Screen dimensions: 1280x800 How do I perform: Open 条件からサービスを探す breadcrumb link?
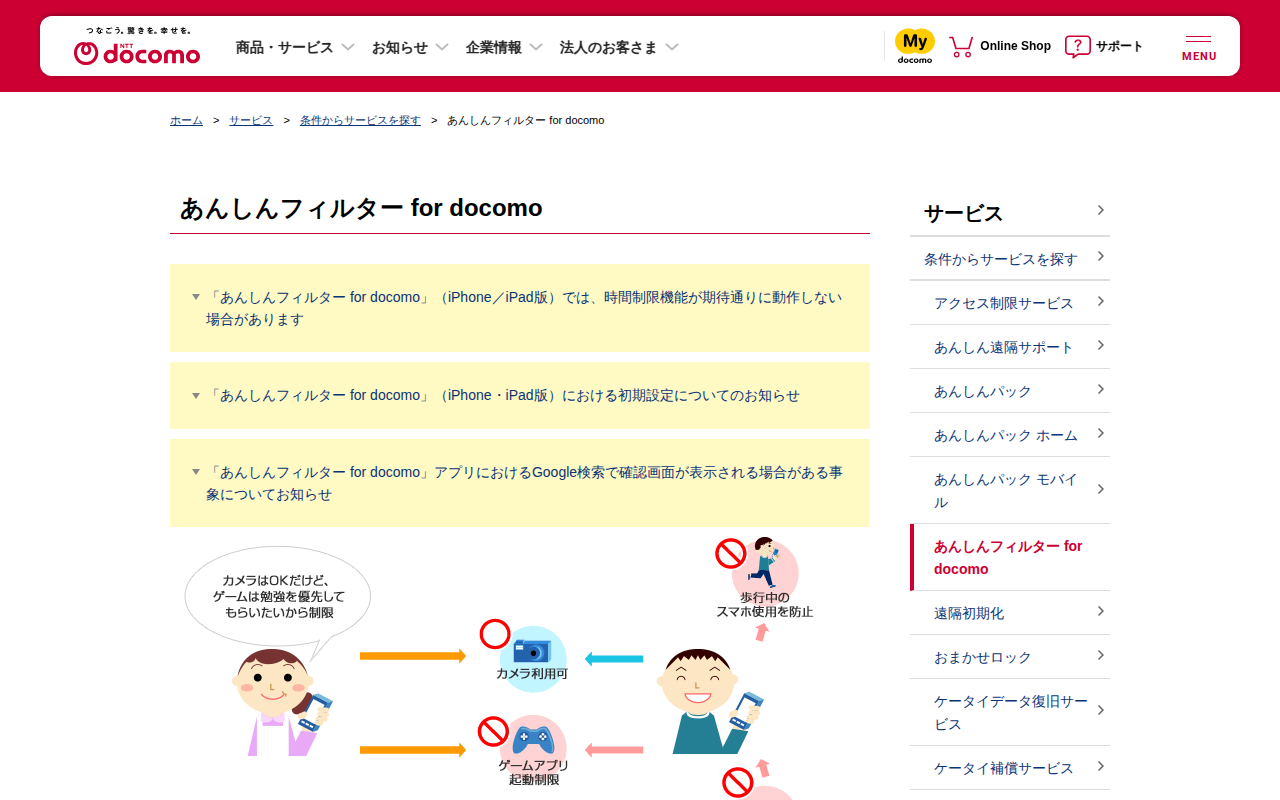click(x=360, y=120)
